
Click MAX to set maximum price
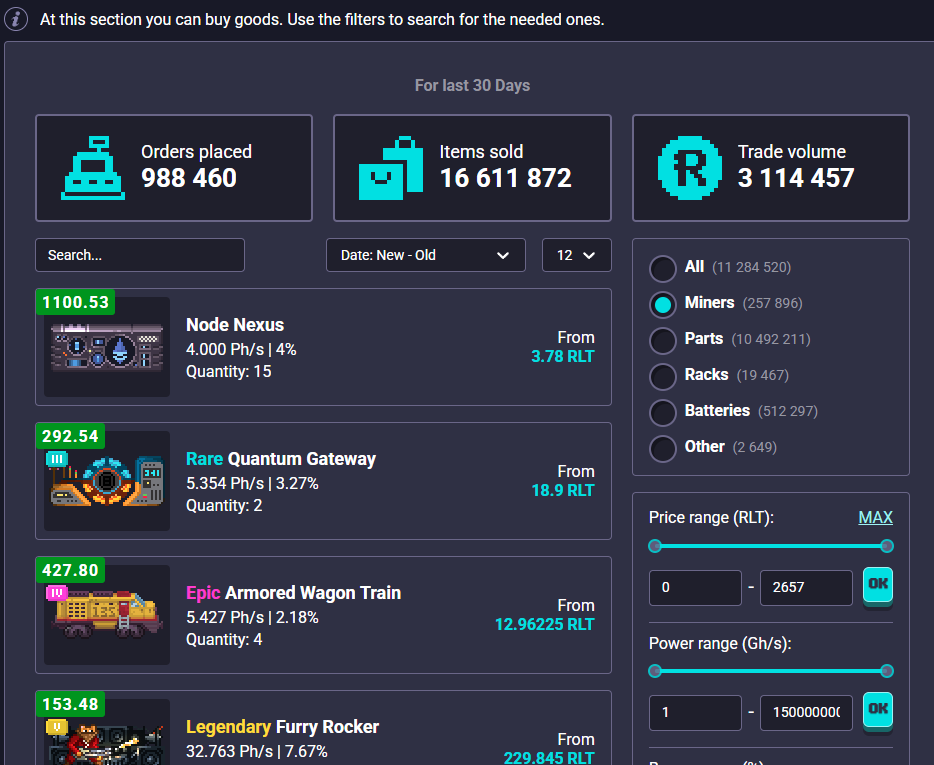click(x=875, y=517)
